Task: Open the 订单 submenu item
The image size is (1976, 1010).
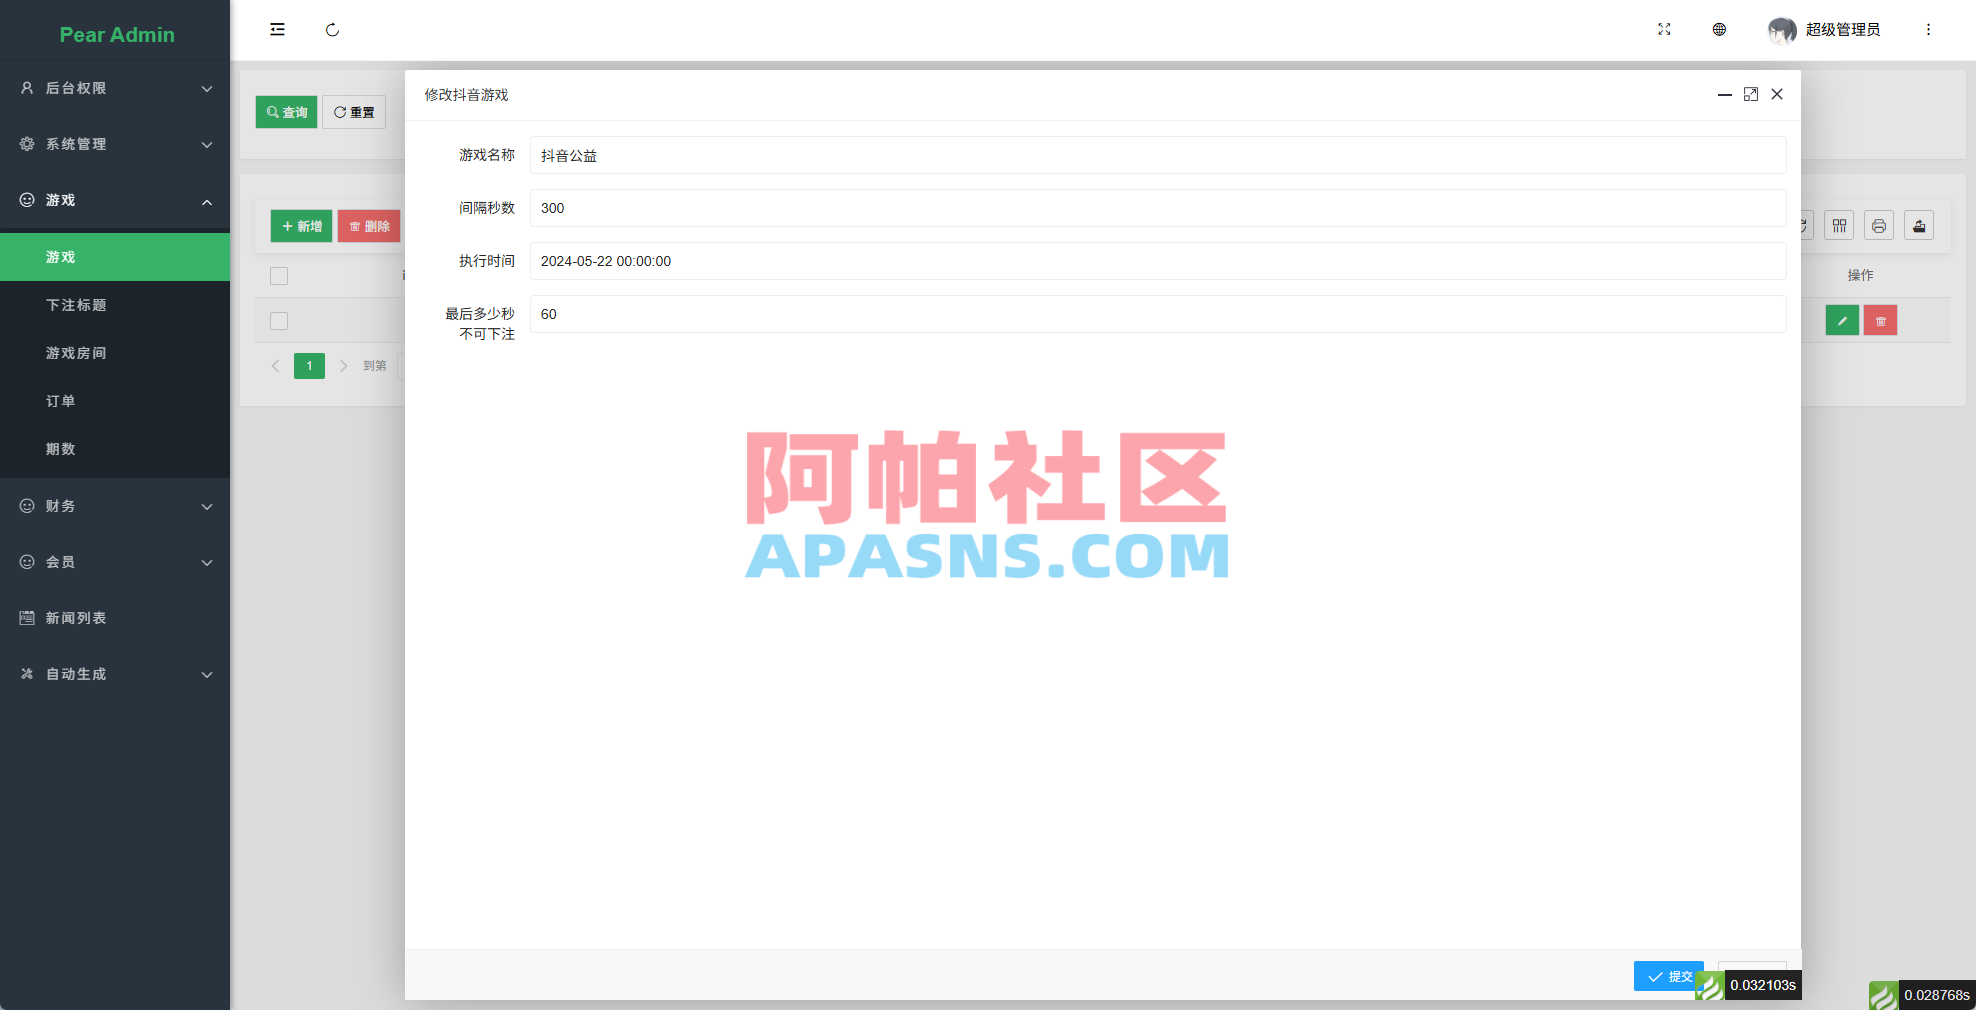Action: (115, 401)
